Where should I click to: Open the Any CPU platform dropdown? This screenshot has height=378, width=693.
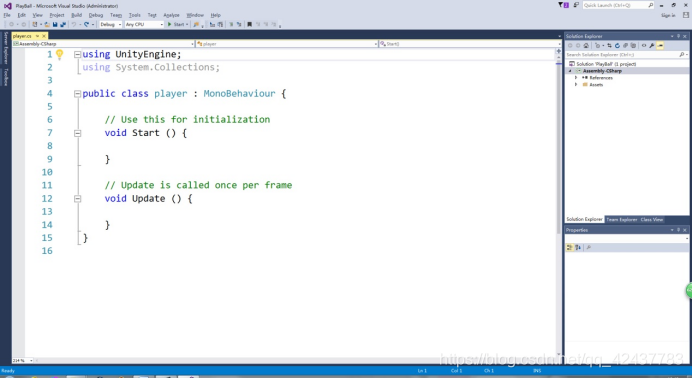144,24
